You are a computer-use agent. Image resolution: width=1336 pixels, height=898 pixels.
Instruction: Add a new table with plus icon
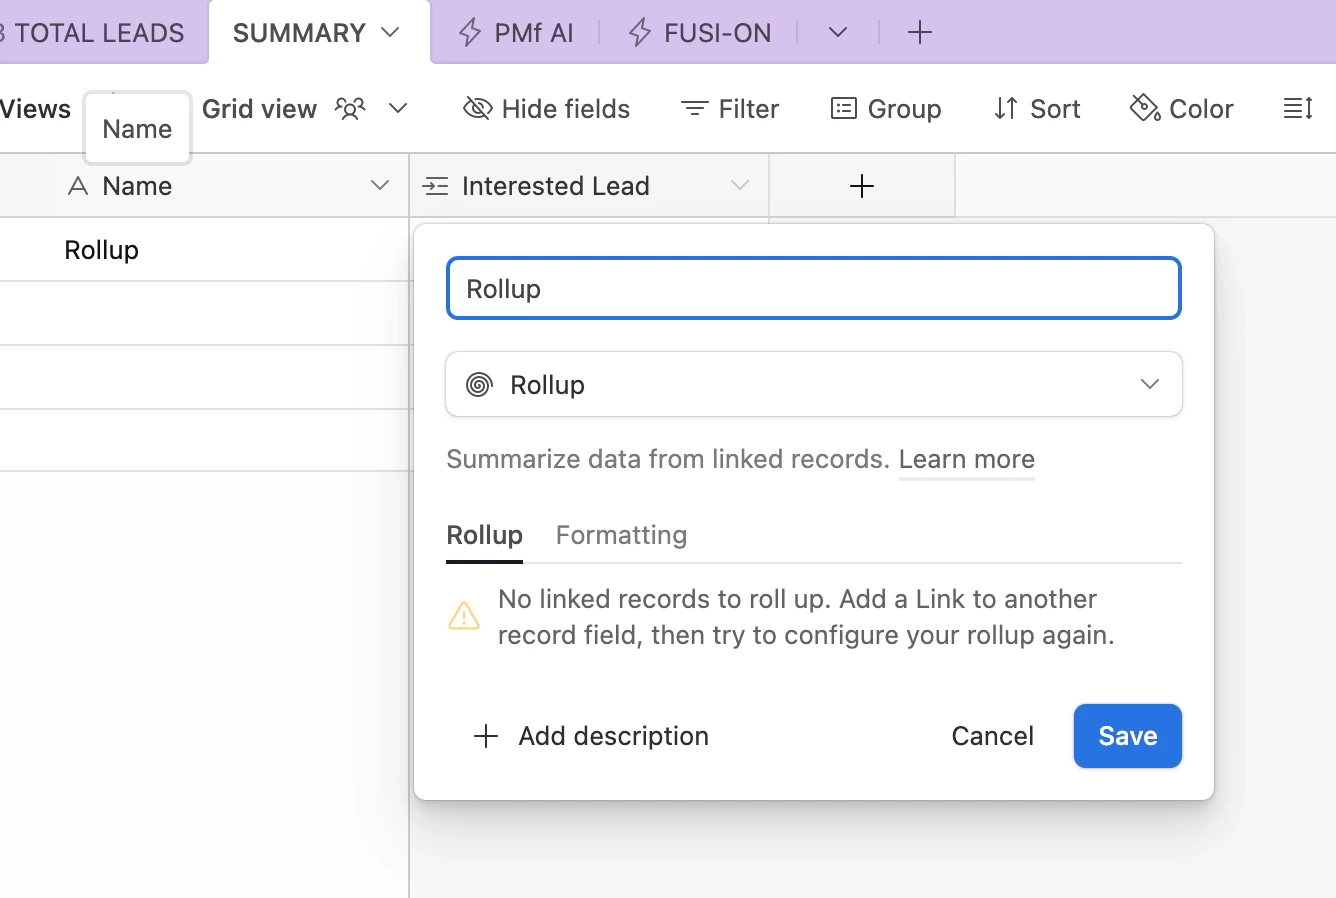(x=919, y=33)
